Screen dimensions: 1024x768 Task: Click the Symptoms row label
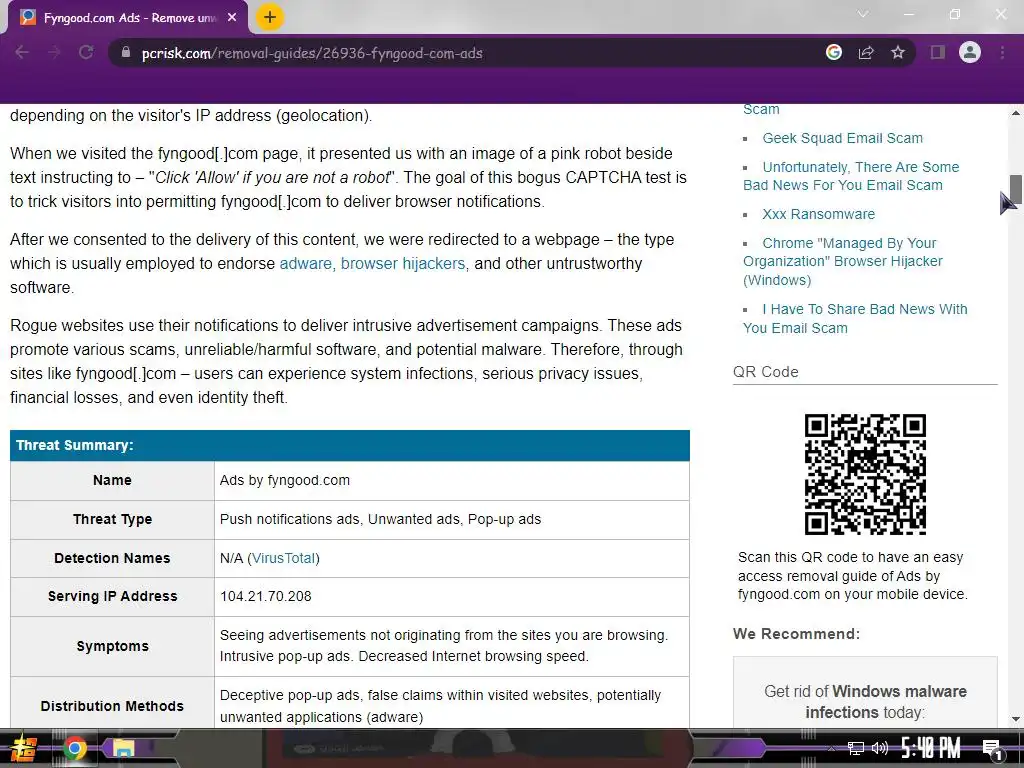pyautogui.click(x=112, y=647)
